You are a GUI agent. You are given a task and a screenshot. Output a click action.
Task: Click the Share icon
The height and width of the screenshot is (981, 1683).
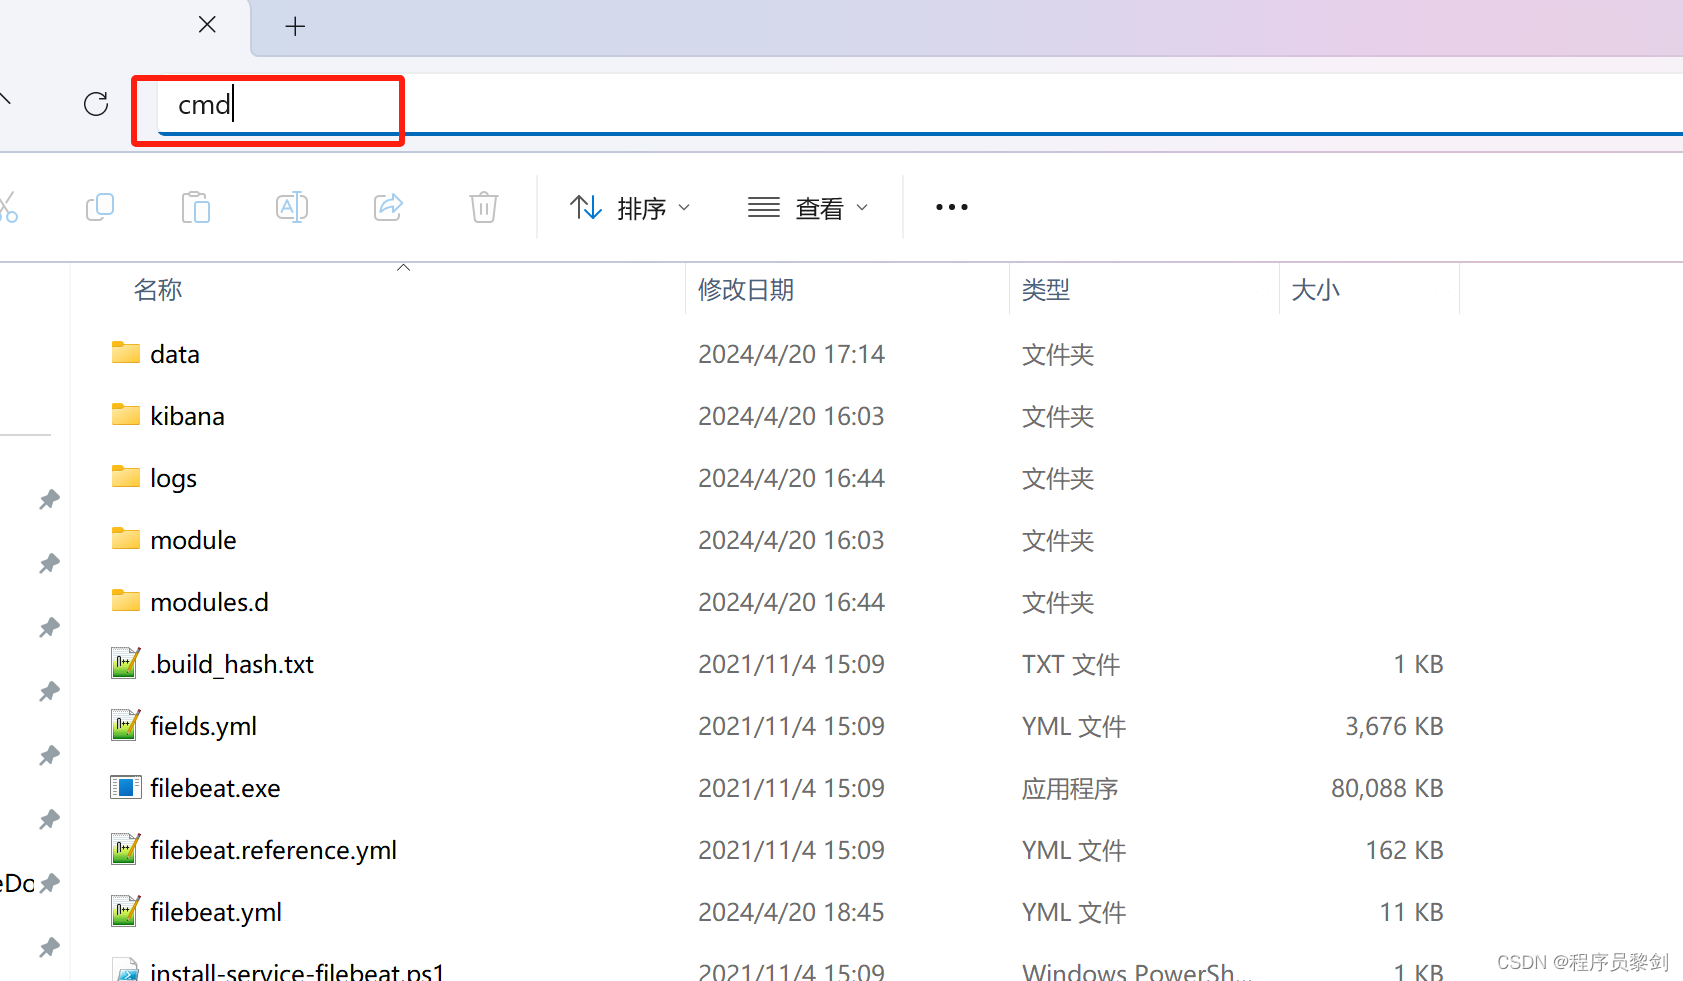click(x=388, y=207)
